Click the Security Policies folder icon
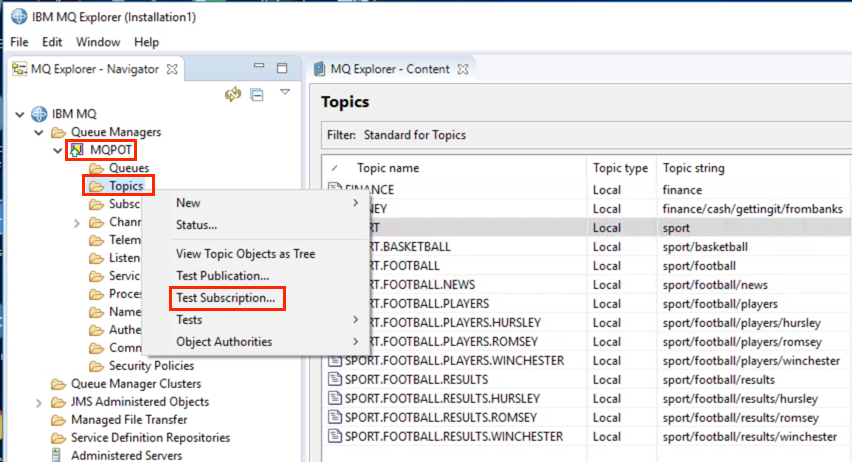852x462 pixels. click(x=97, y=366)
